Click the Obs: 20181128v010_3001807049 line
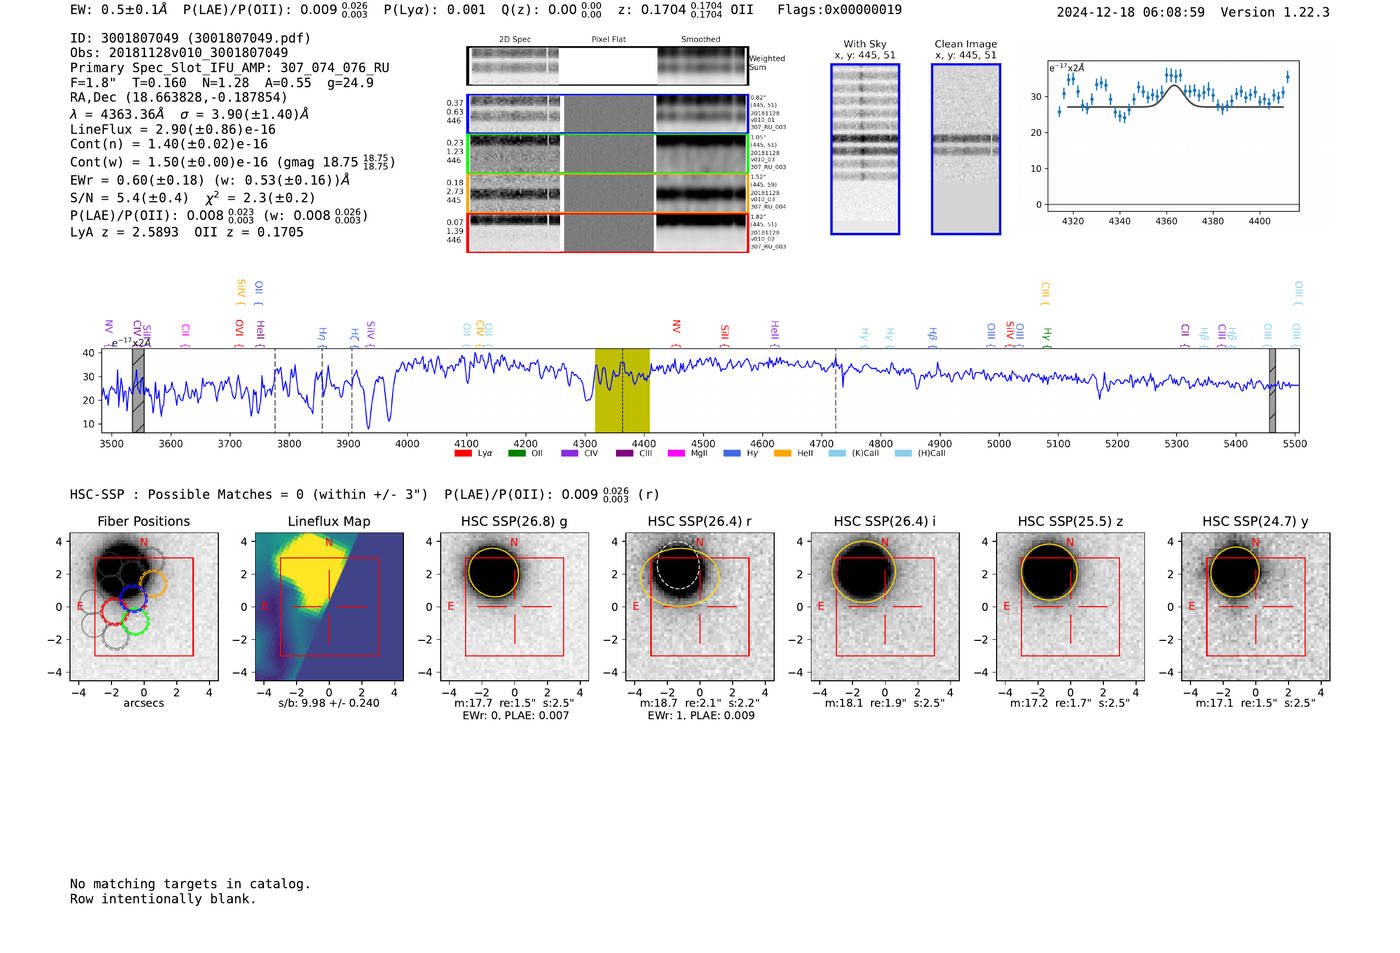The width and height of the screenshot is (1400, 953). (x=179, y=53)
